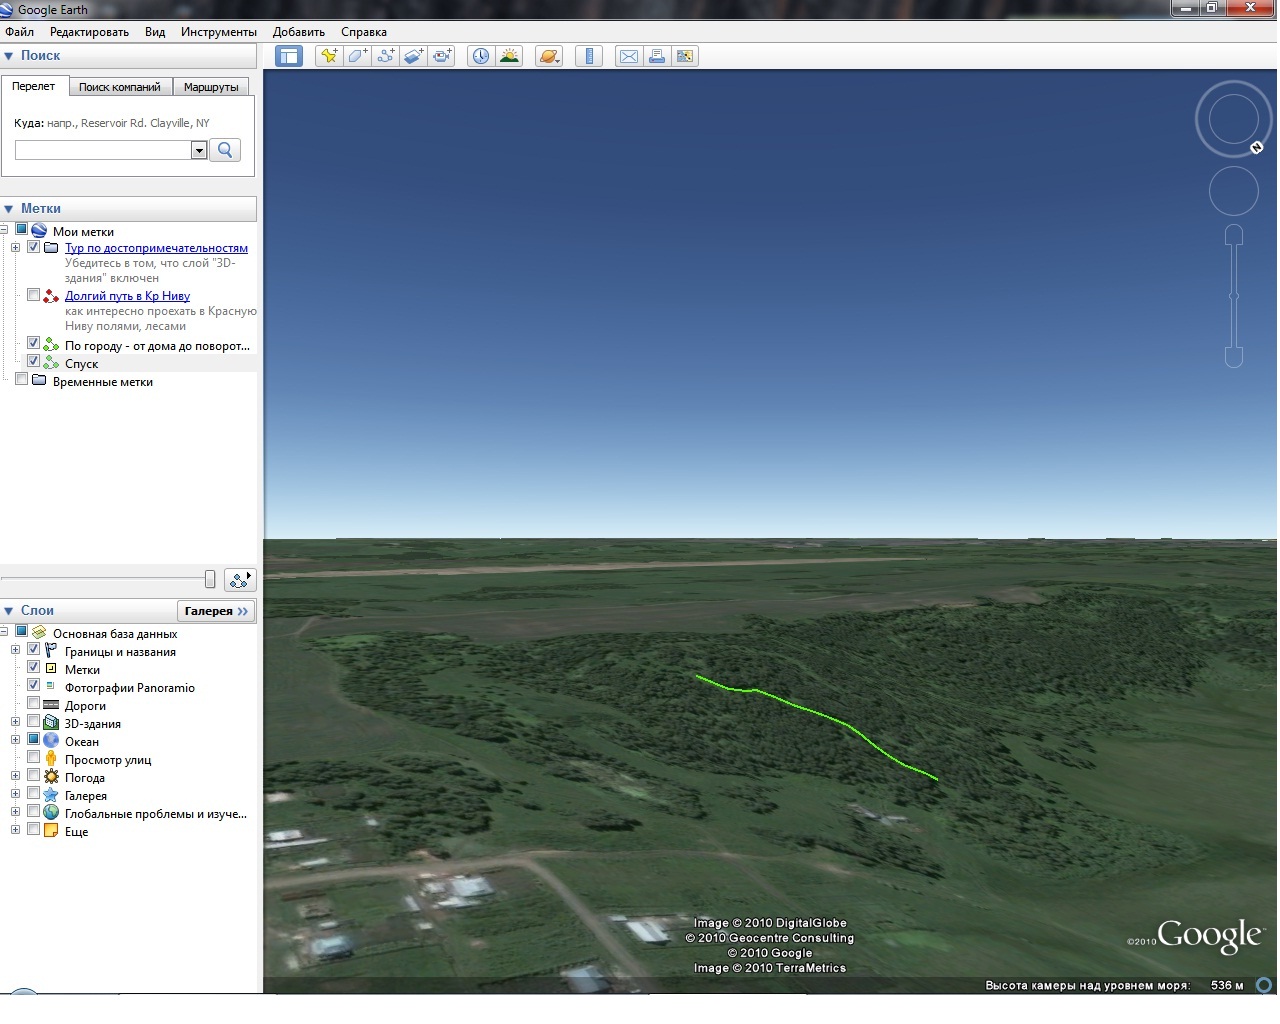Click the Погода sun icon
Screen dimensions: 1280x1024
point(51,777)
